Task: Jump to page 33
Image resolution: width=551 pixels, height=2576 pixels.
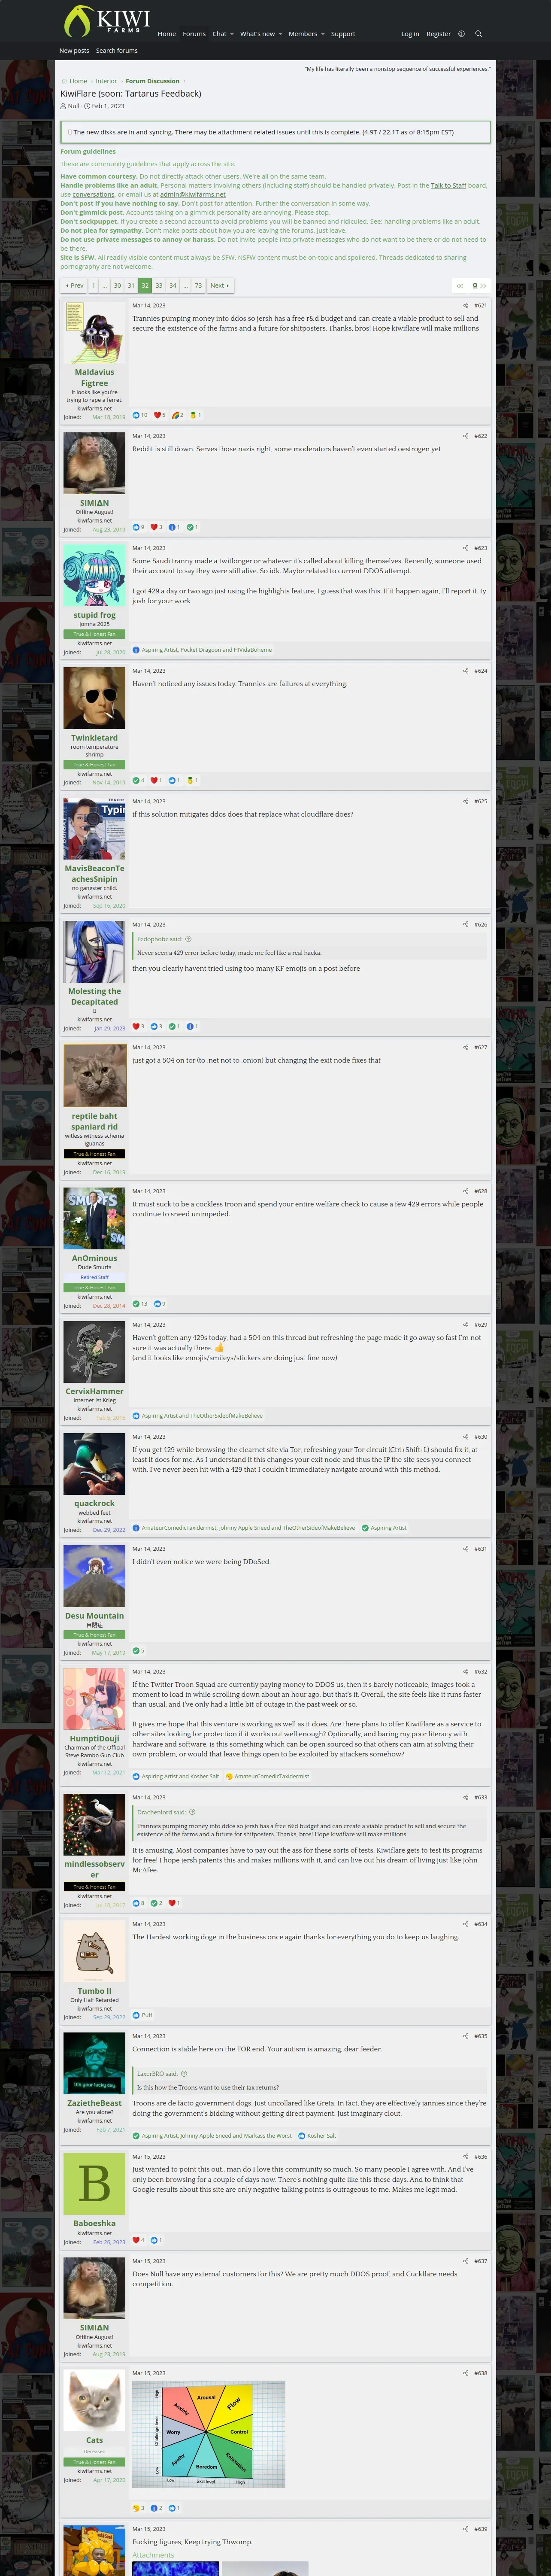Action: click(159, 286)
